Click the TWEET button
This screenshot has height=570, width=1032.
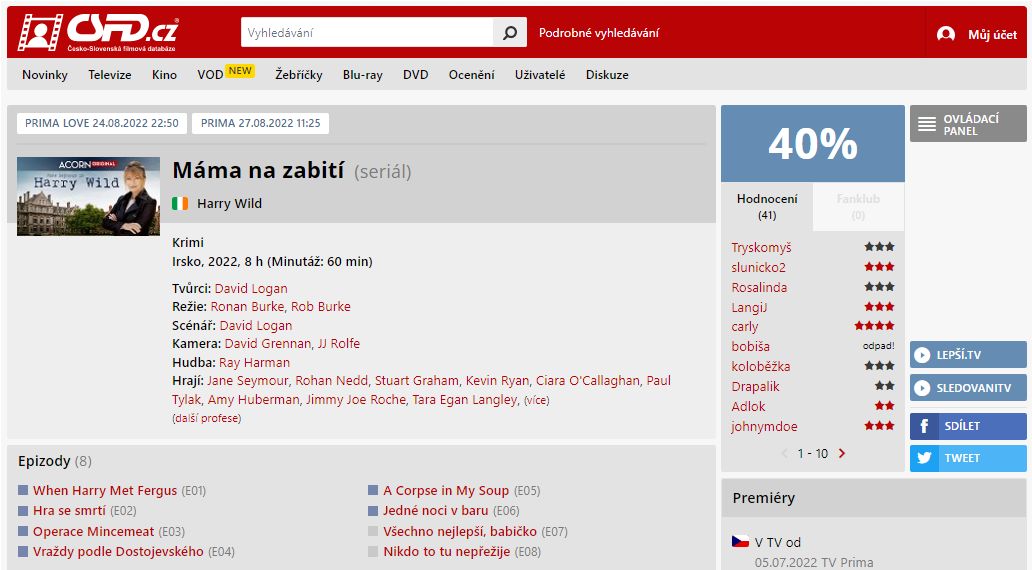(968, 458)
